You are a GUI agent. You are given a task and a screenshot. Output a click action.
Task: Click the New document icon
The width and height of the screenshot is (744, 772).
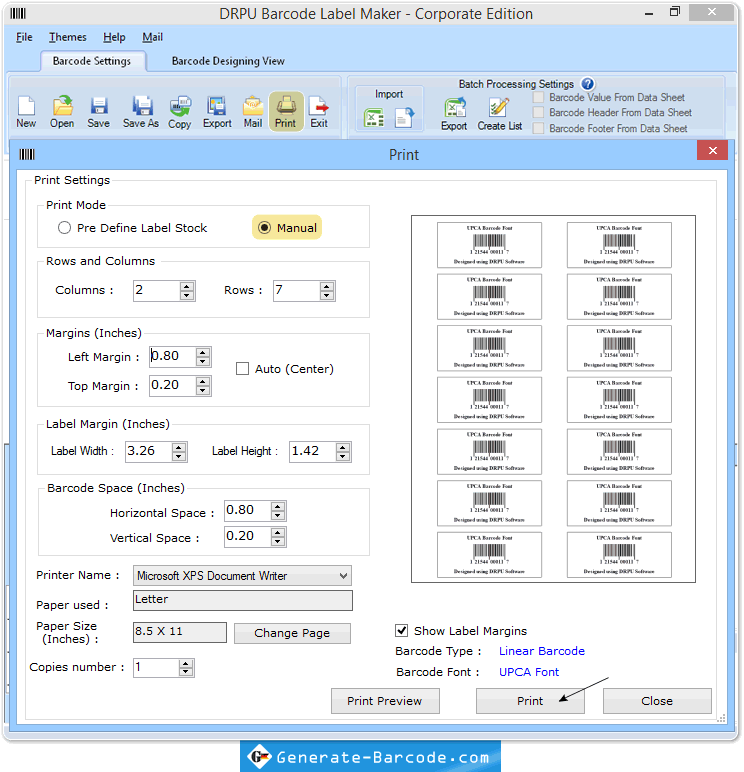(26, 112)
